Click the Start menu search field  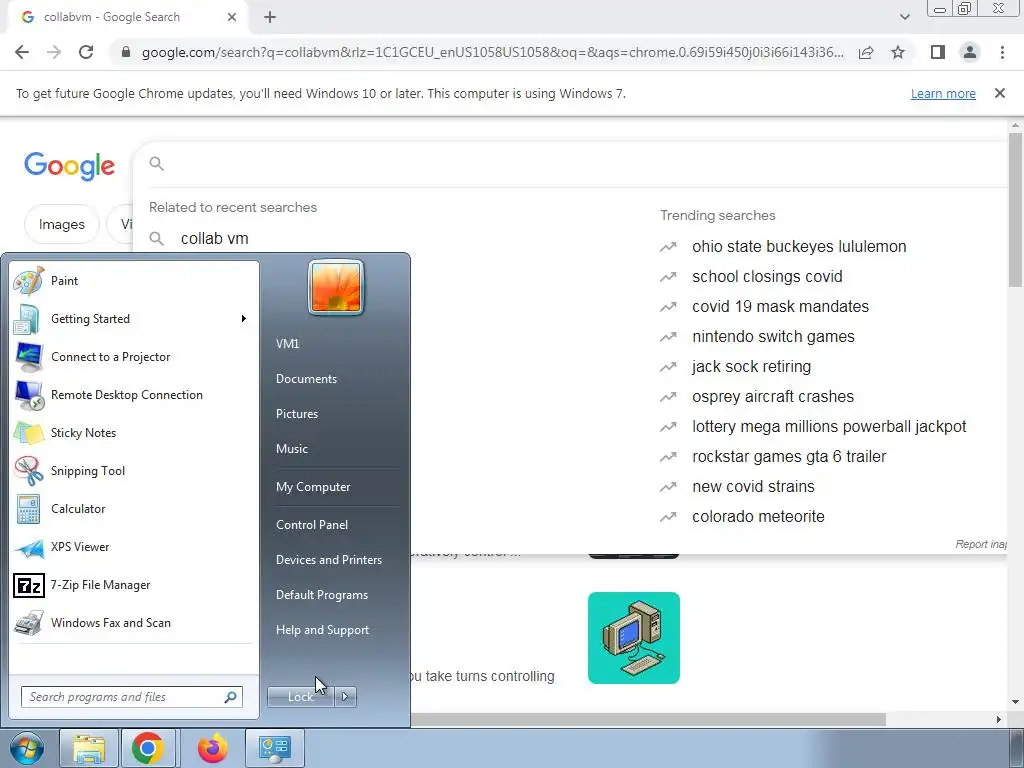(x=131, y=697)
